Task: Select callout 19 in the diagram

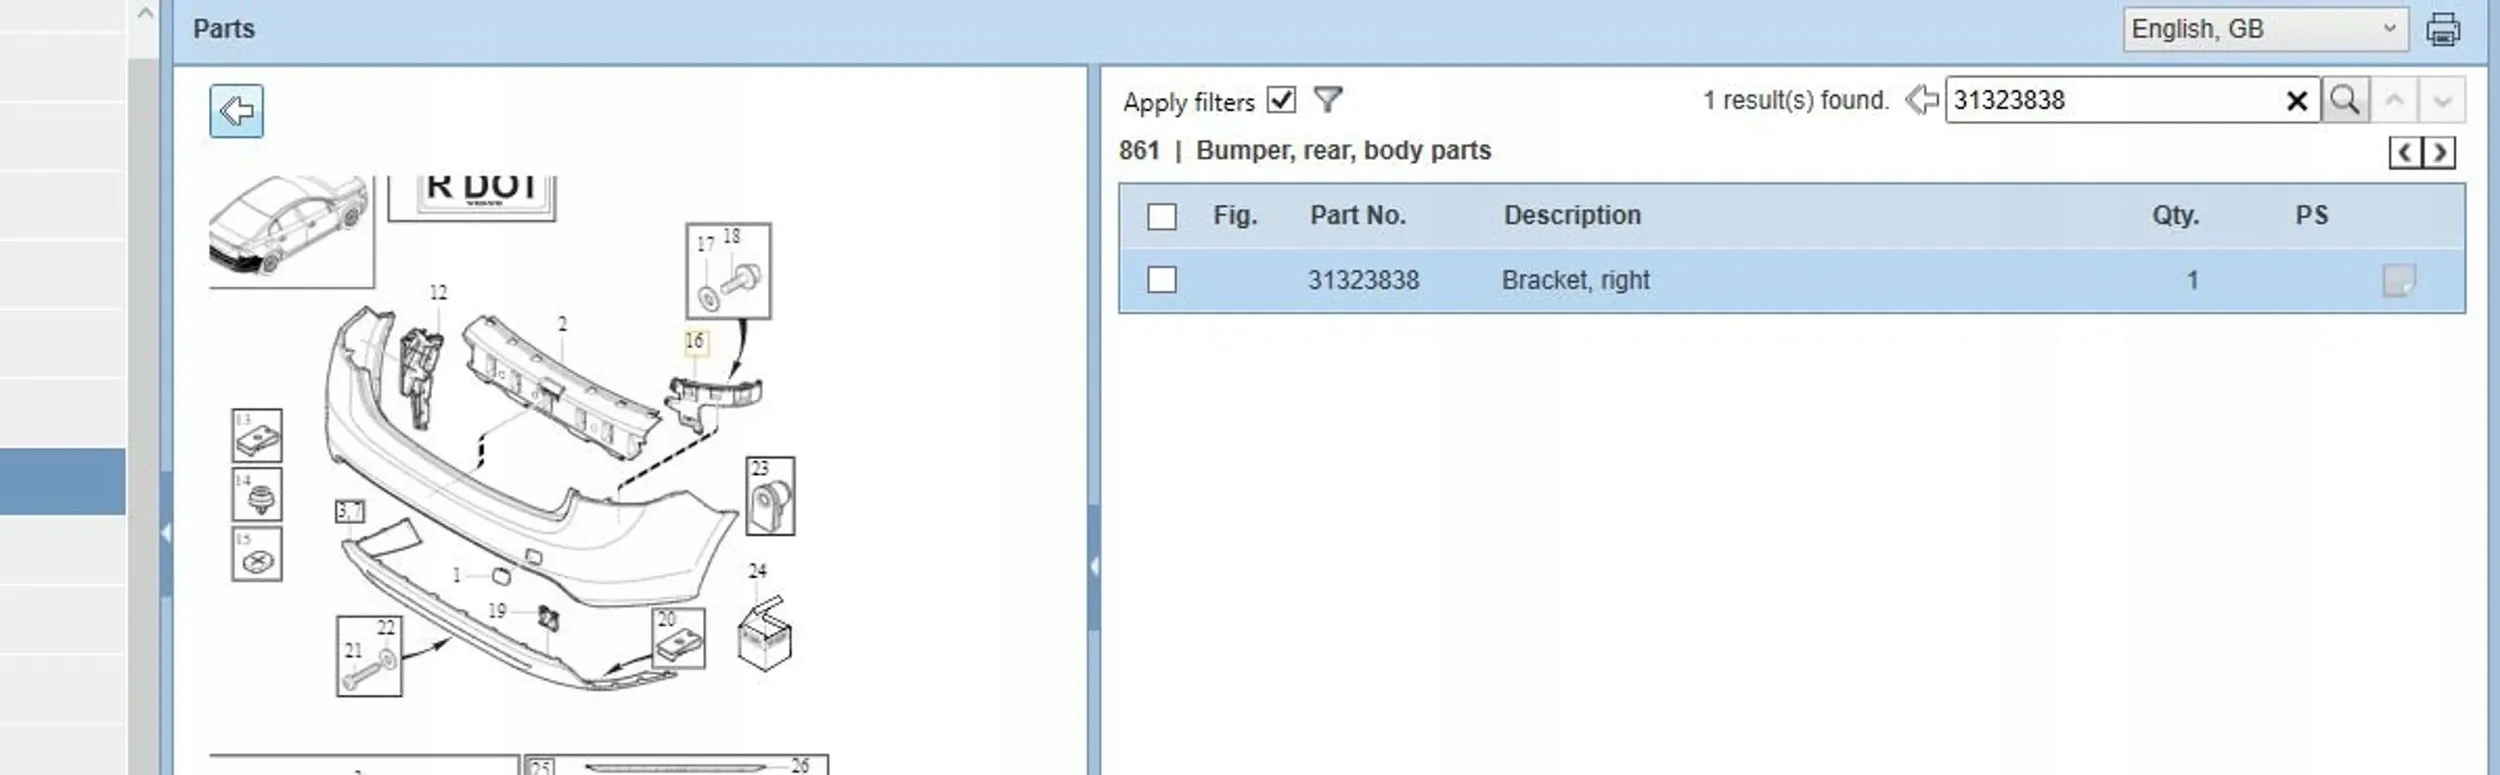Action: click(497, 611)
